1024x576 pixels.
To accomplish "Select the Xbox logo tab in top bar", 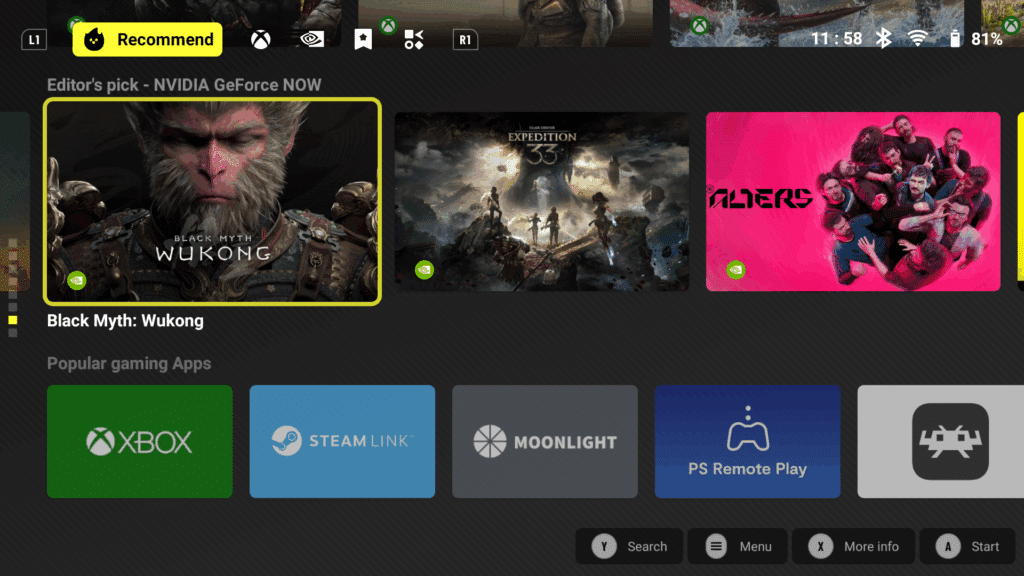I will [x=261, y=40].
